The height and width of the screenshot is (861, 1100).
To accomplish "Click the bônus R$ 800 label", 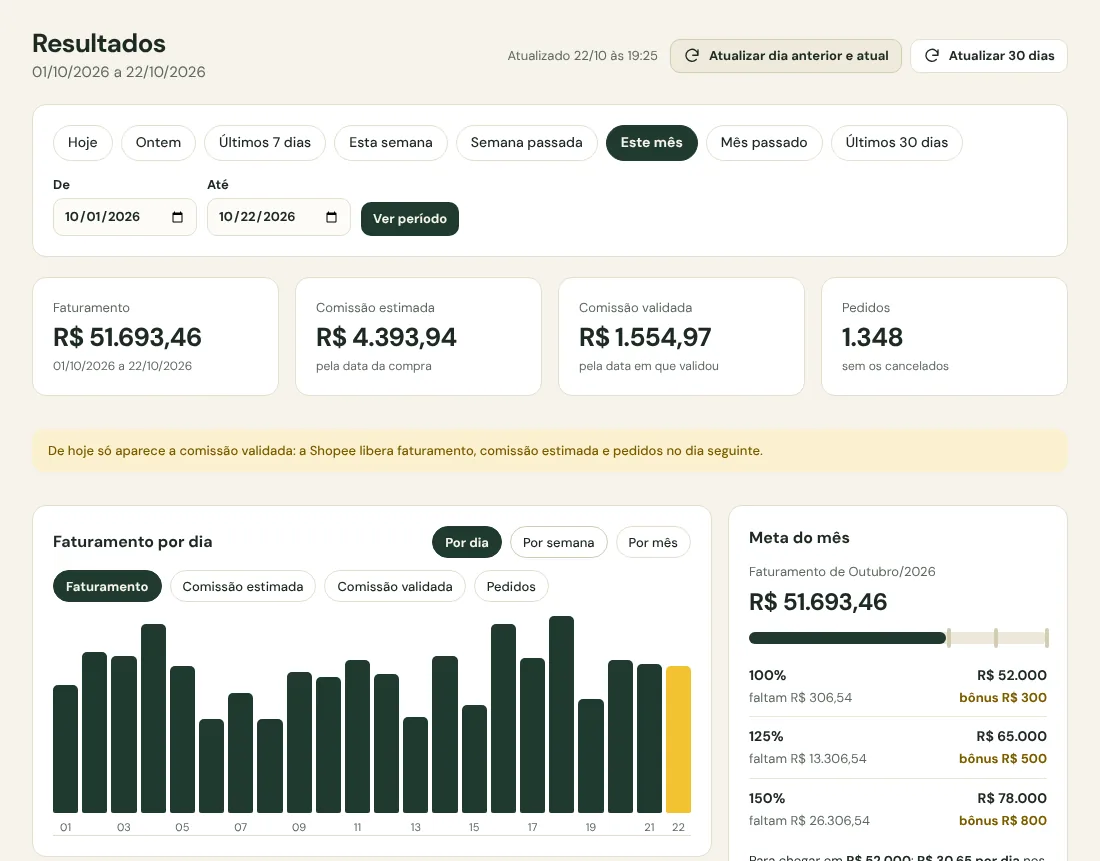I will click(1002, 820).
